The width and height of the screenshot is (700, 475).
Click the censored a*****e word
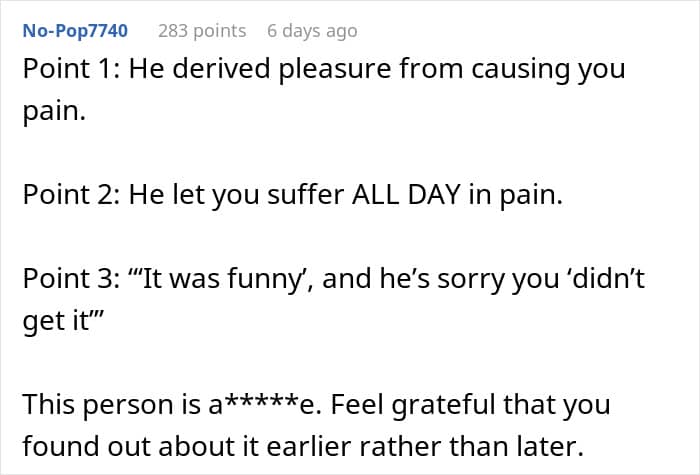tap(265, 404)
